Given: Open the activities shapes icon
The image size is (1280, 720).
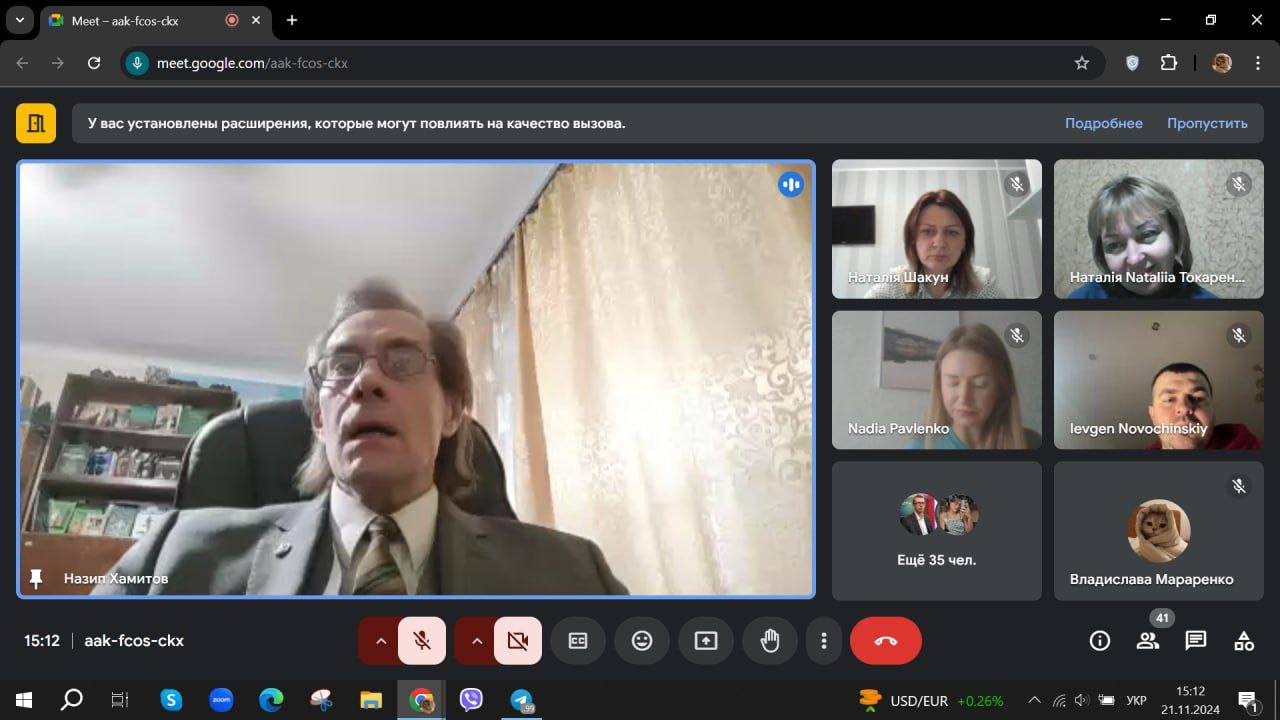Looking at the screenshot, I should (x=1244, y=641).
